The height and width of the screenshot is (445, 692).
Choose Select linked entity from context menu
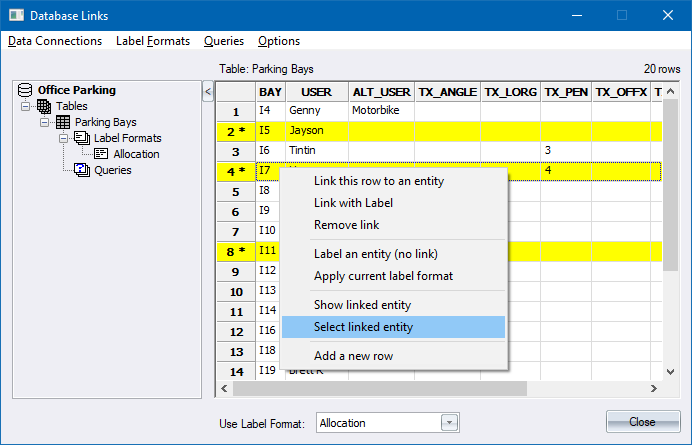[363, 327]
